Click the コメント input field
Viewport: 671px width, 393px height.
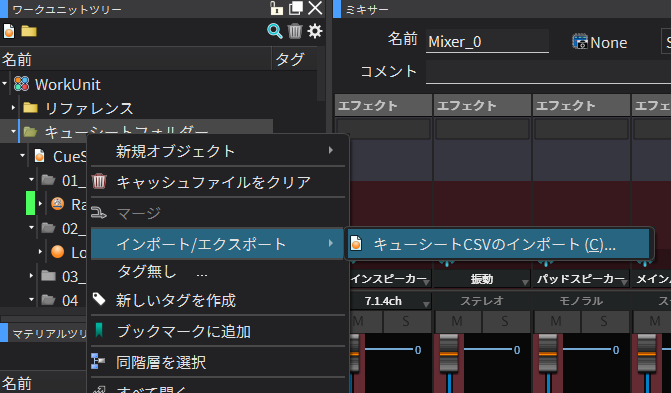coord(548,71)
